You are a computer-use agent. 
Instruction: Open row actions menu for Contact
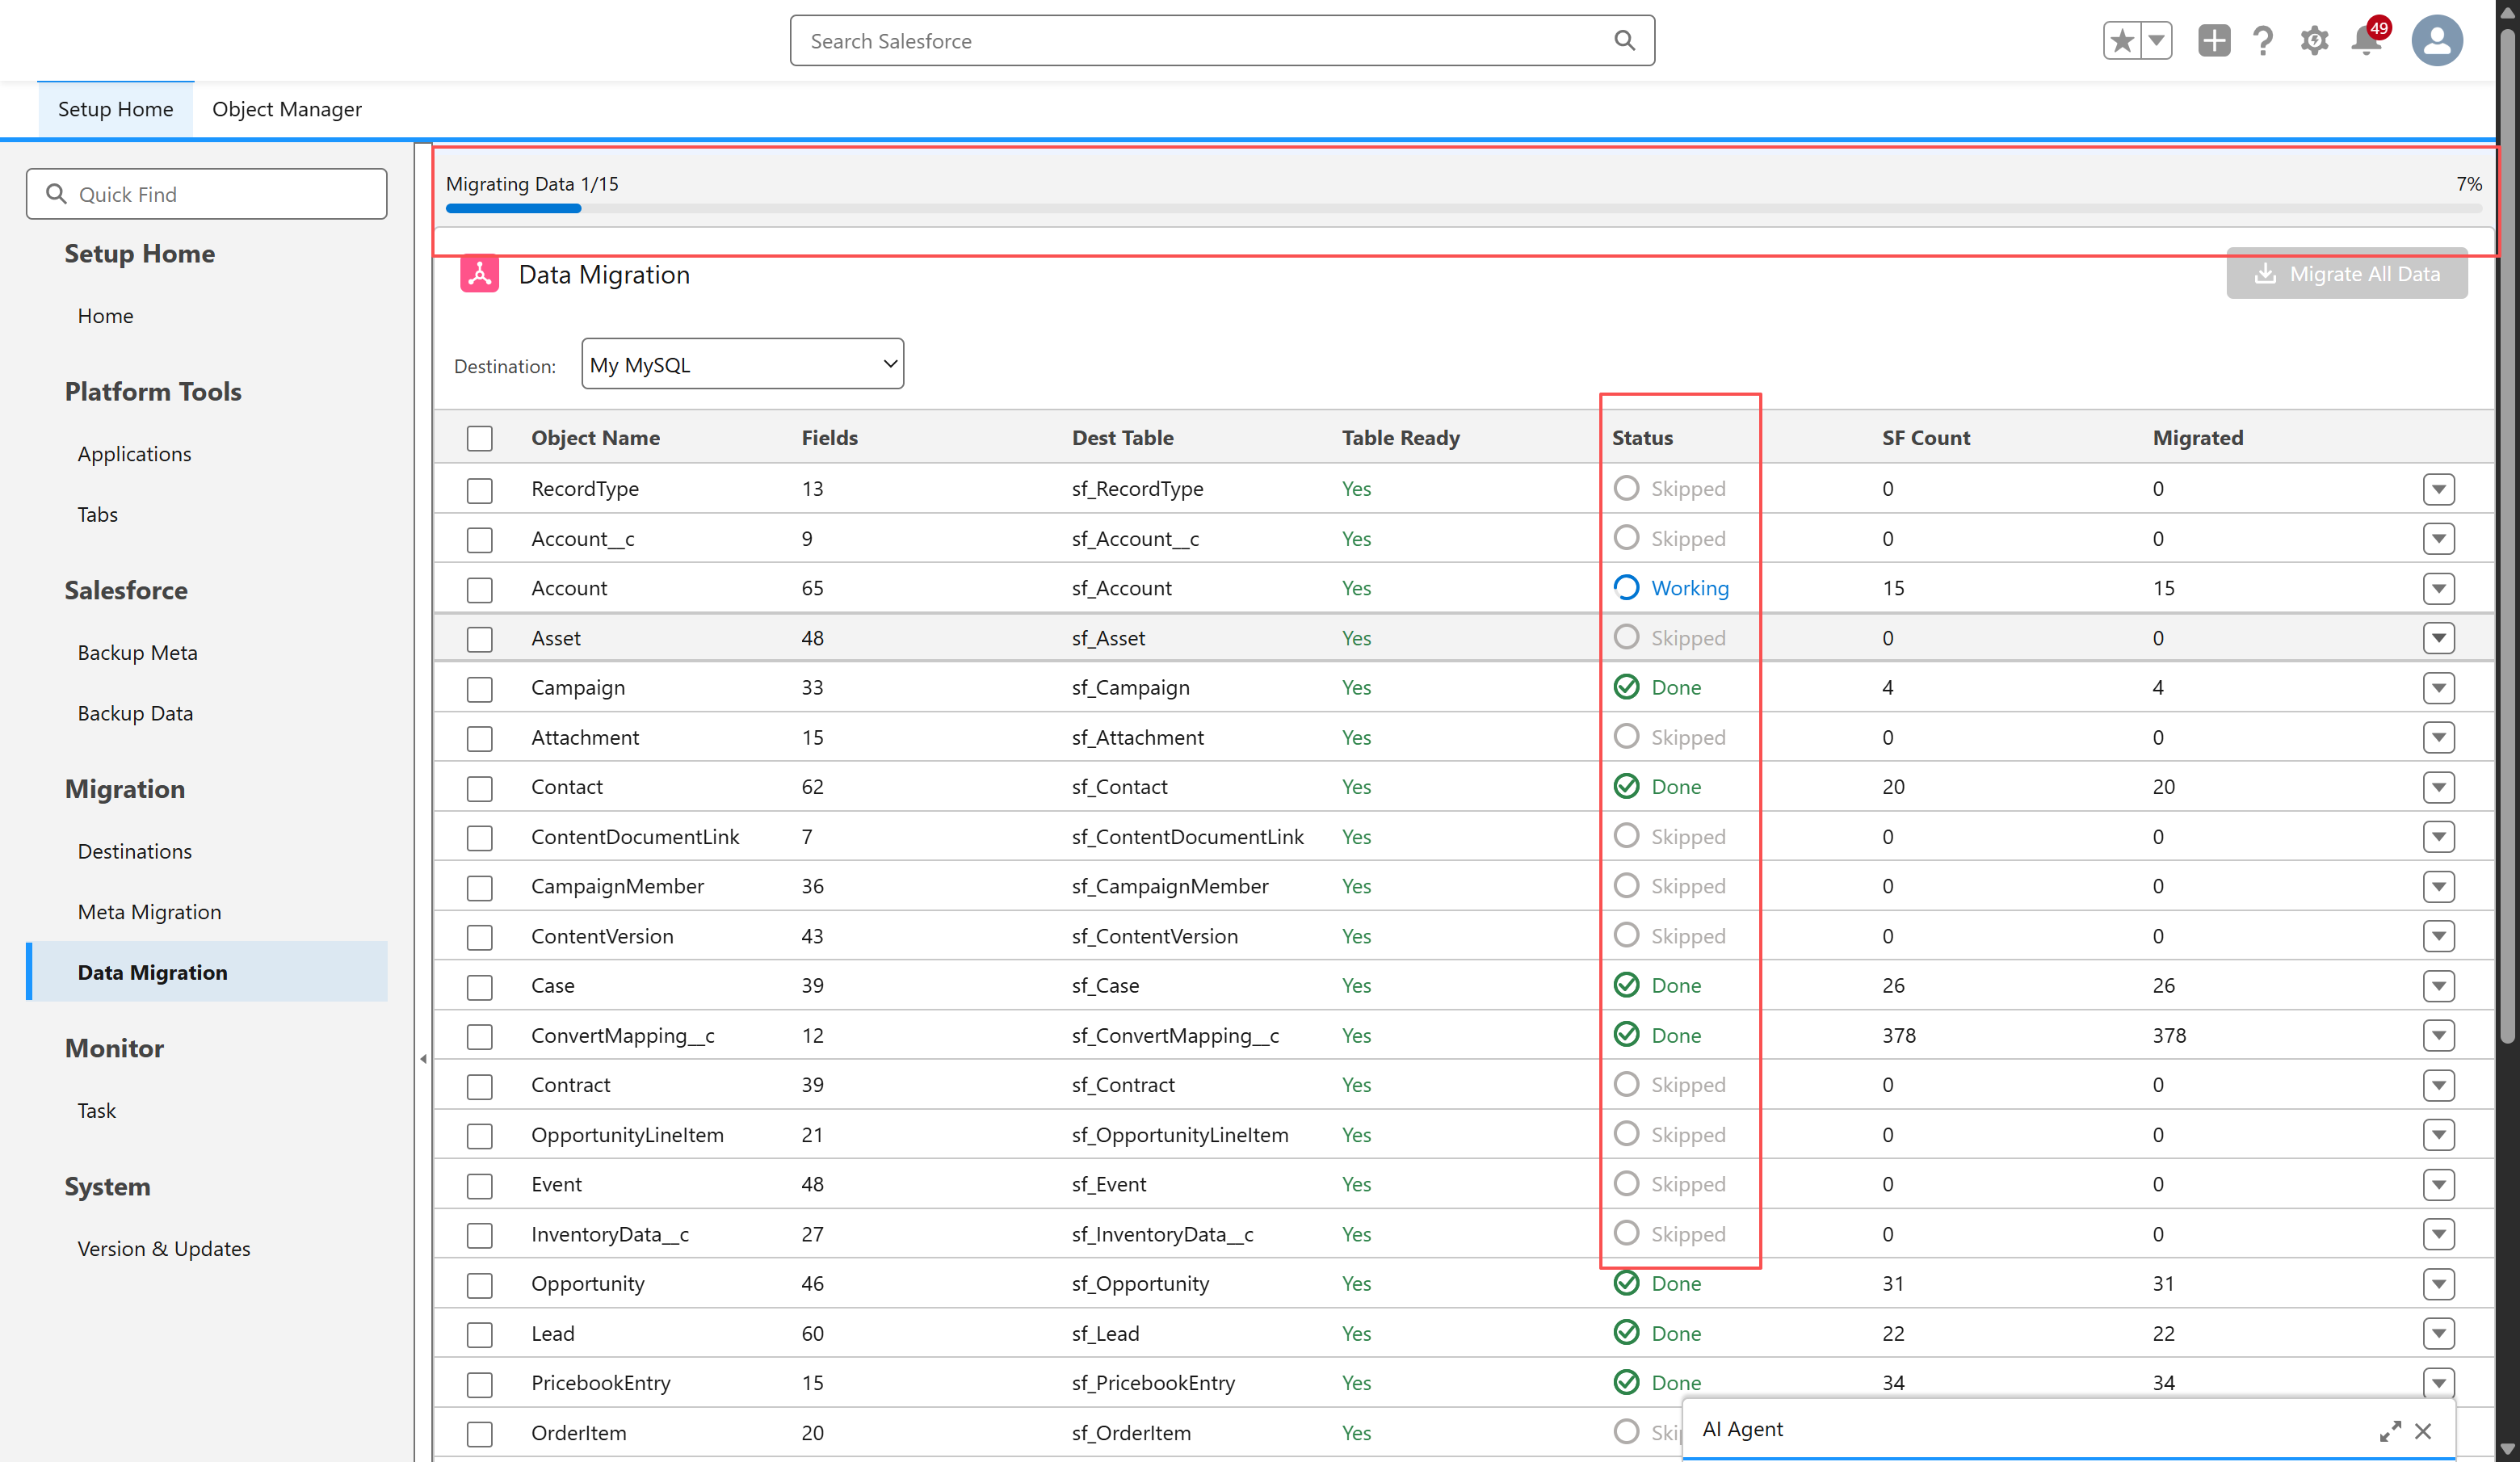[2438, 787]
